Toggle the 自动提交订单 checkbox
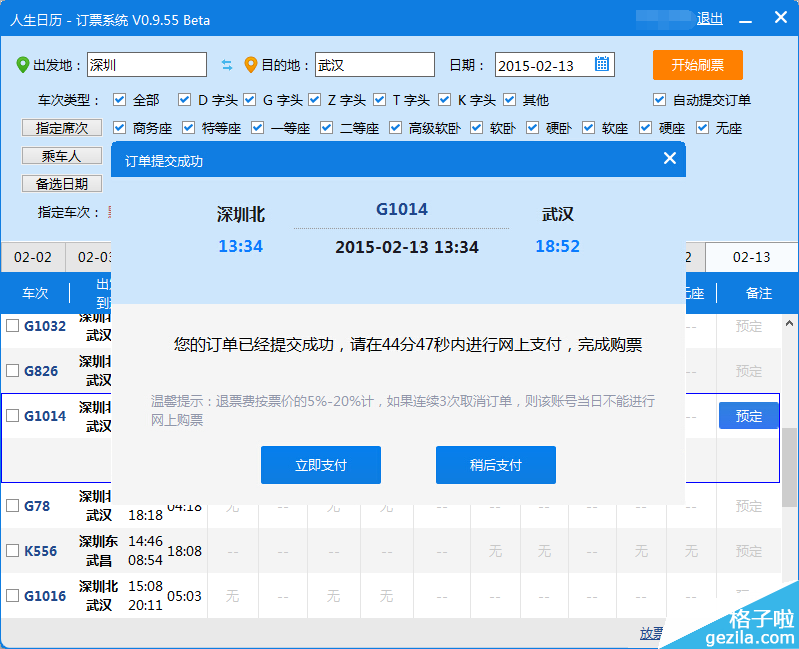 coord(660,100)
